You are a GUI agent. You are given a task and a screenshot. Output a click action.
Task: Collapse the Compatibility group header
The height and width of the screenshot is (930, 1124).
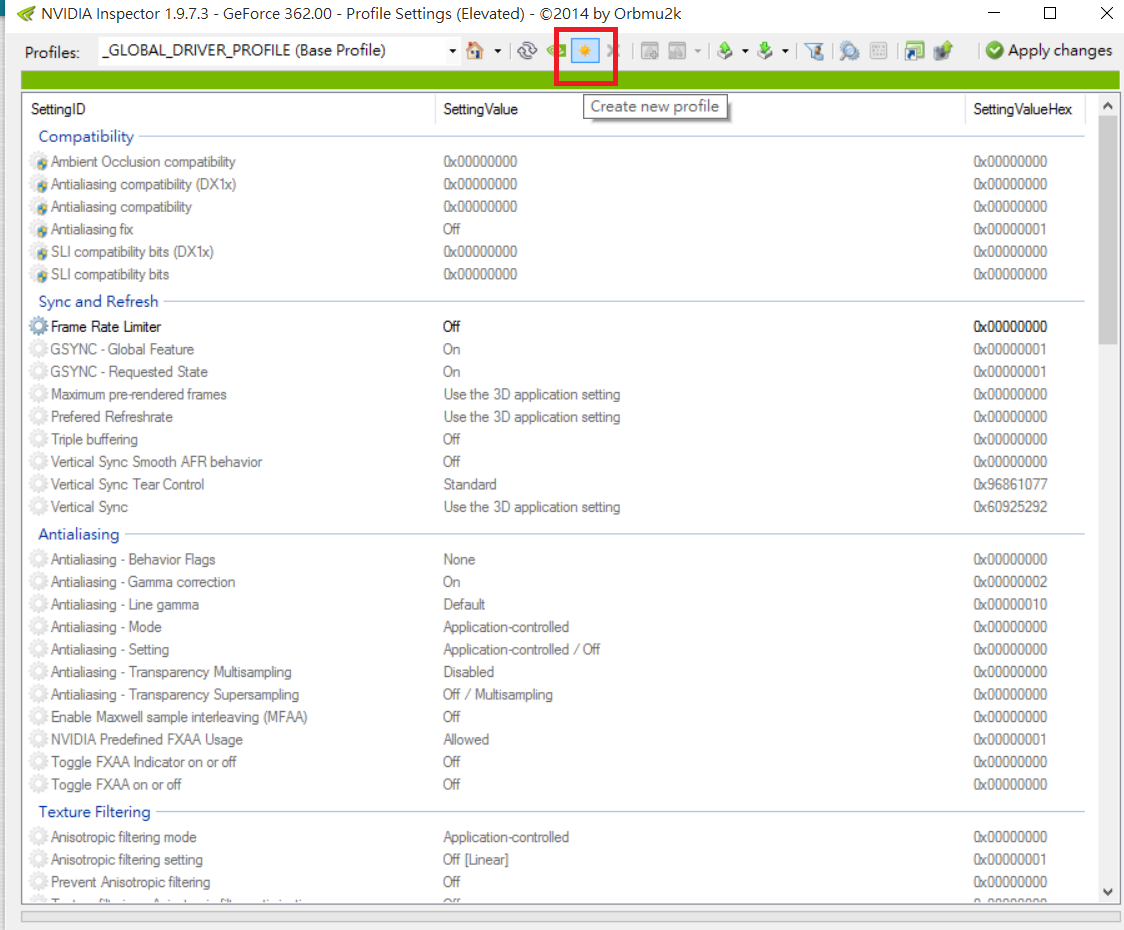tap(86, 136)
